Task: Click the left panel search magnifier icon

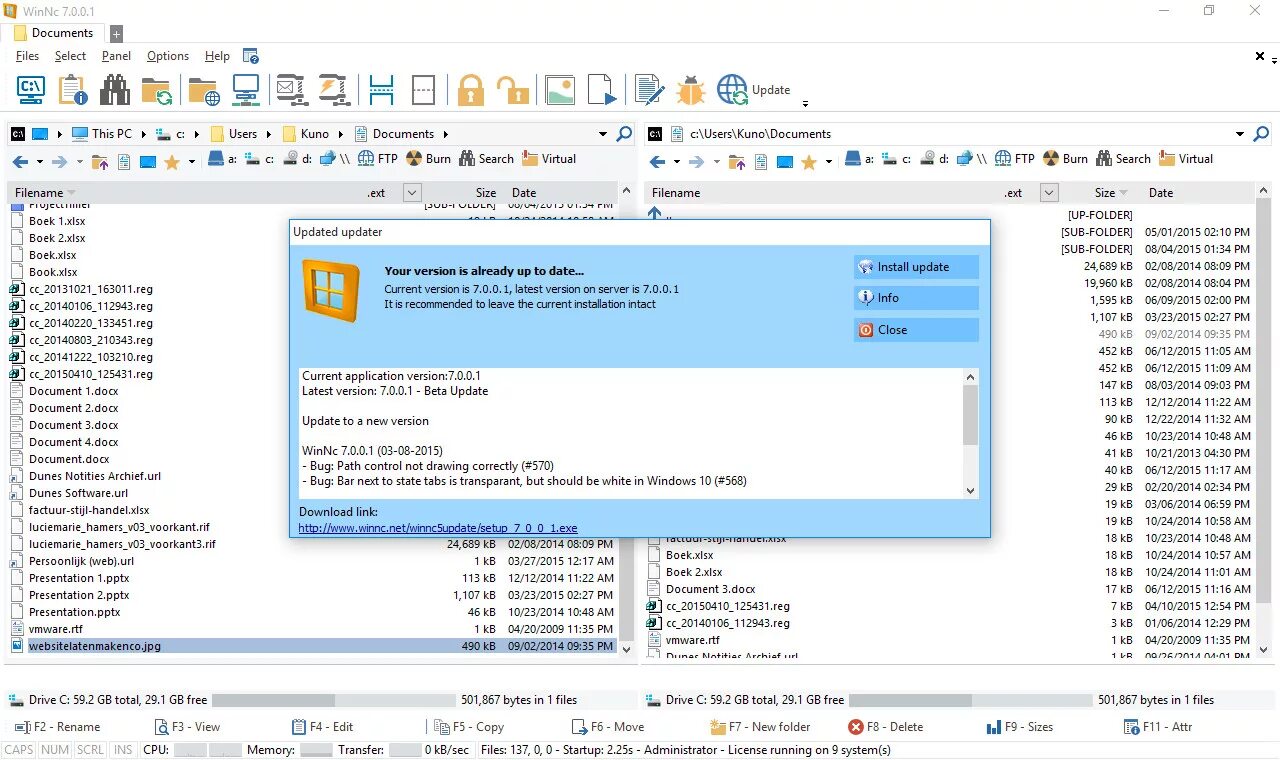Action: point(624,133)
